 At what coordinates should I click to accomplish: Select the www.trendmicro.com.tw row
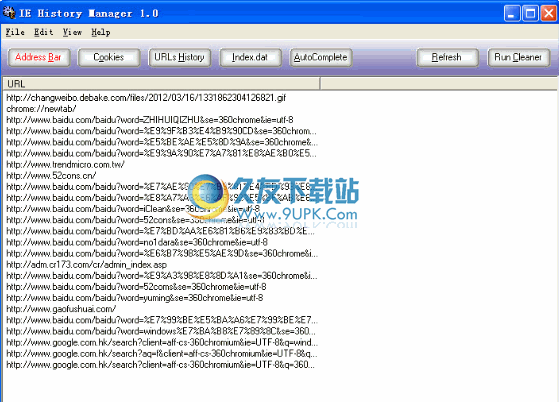click(66, 164)
